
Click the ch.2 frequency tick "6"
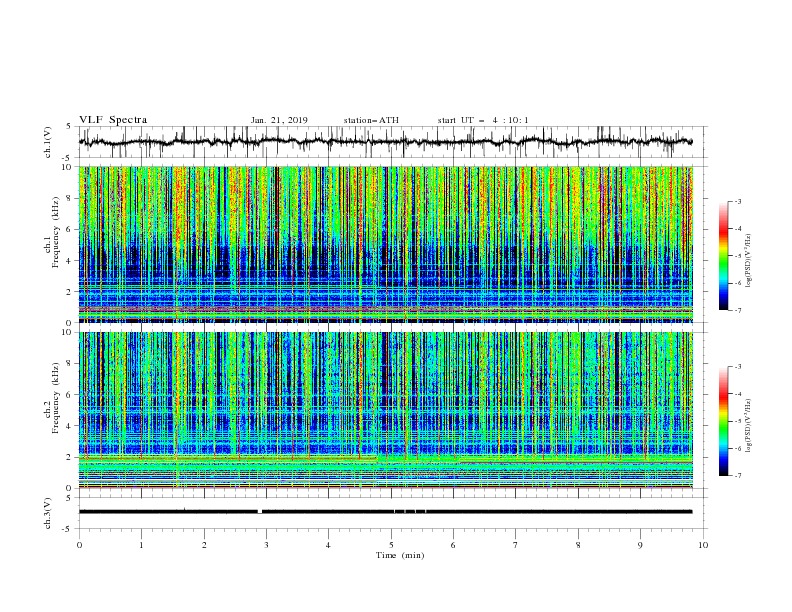(x=70, y=394)
